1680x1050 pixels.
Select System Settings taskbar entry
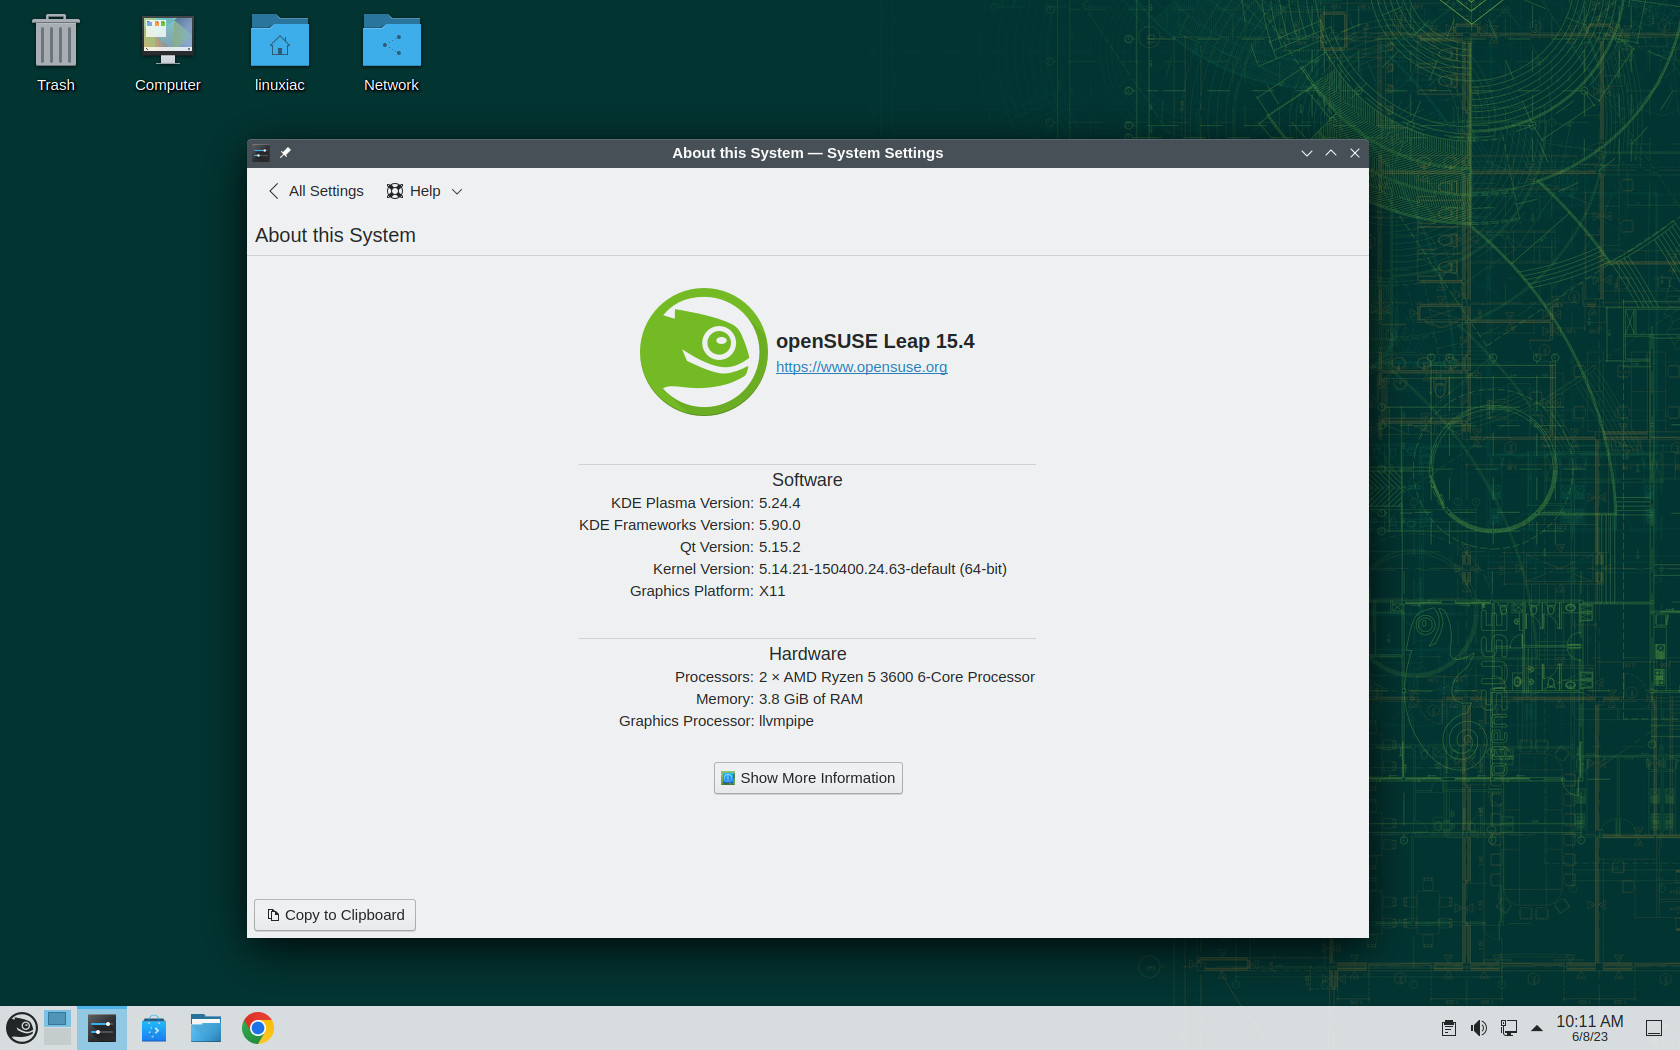tap(102, 1028)
